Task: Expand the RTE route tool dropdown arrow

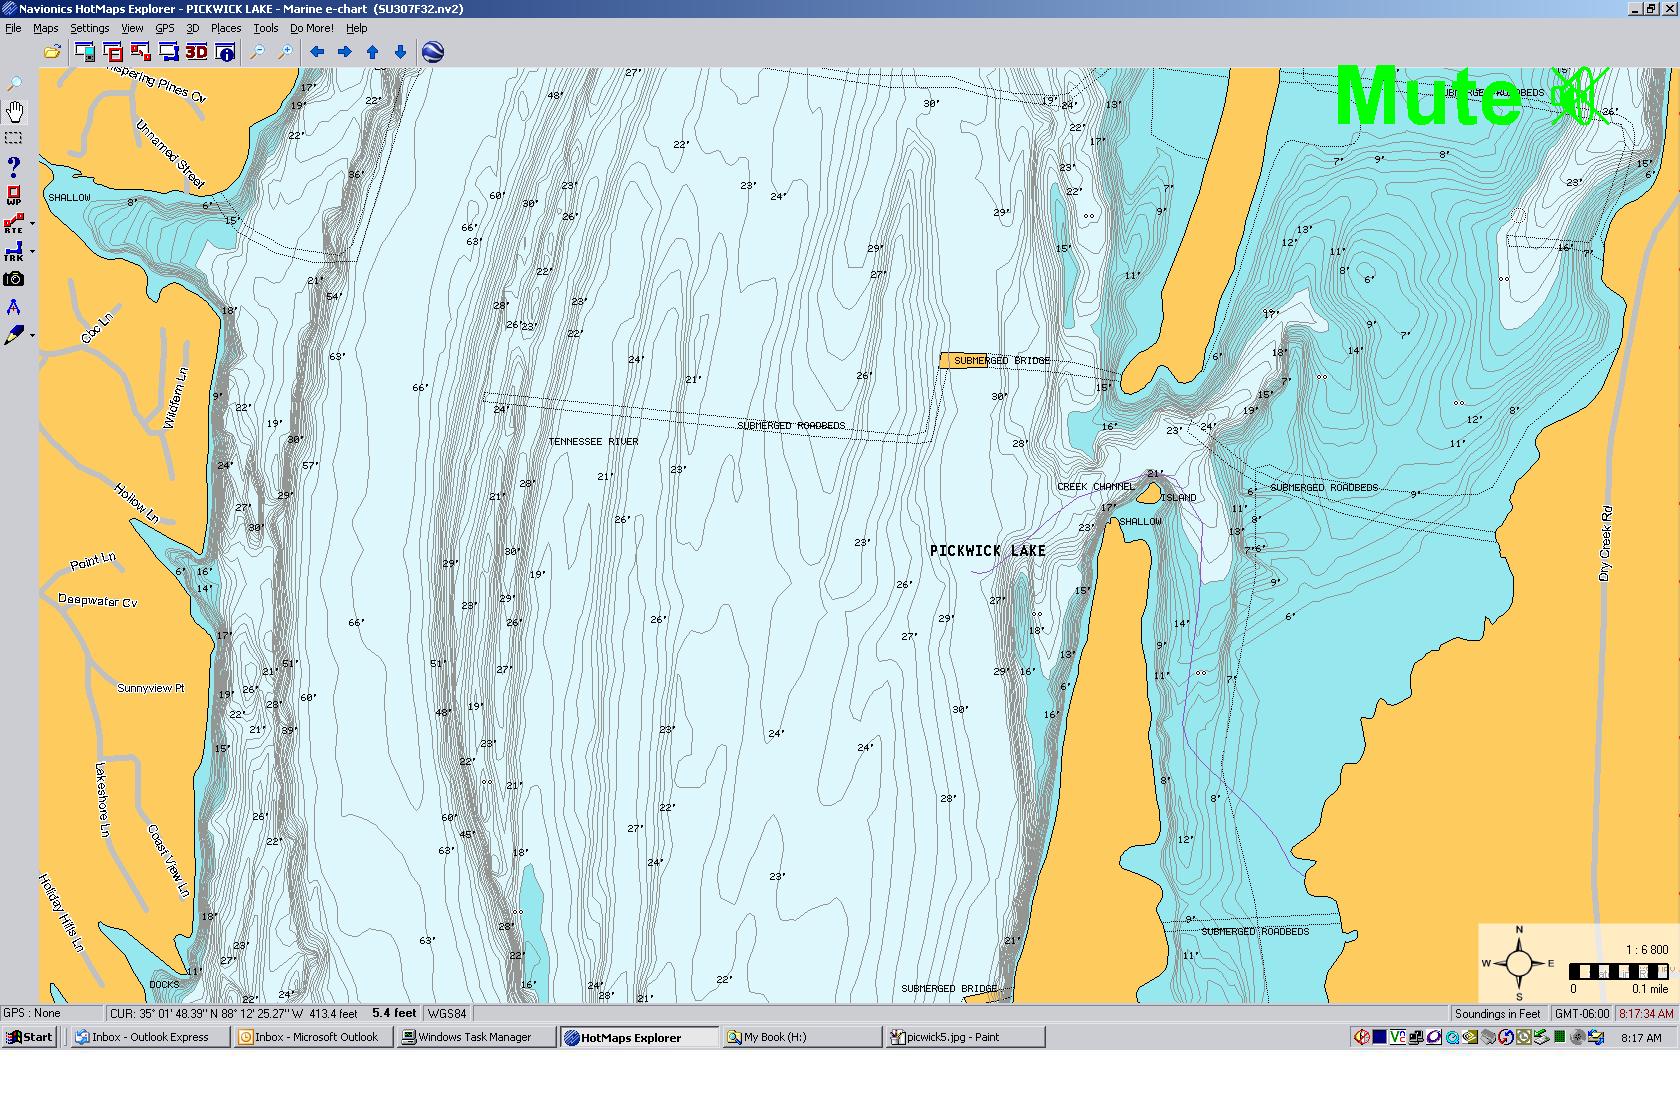Action: (33, 224)
